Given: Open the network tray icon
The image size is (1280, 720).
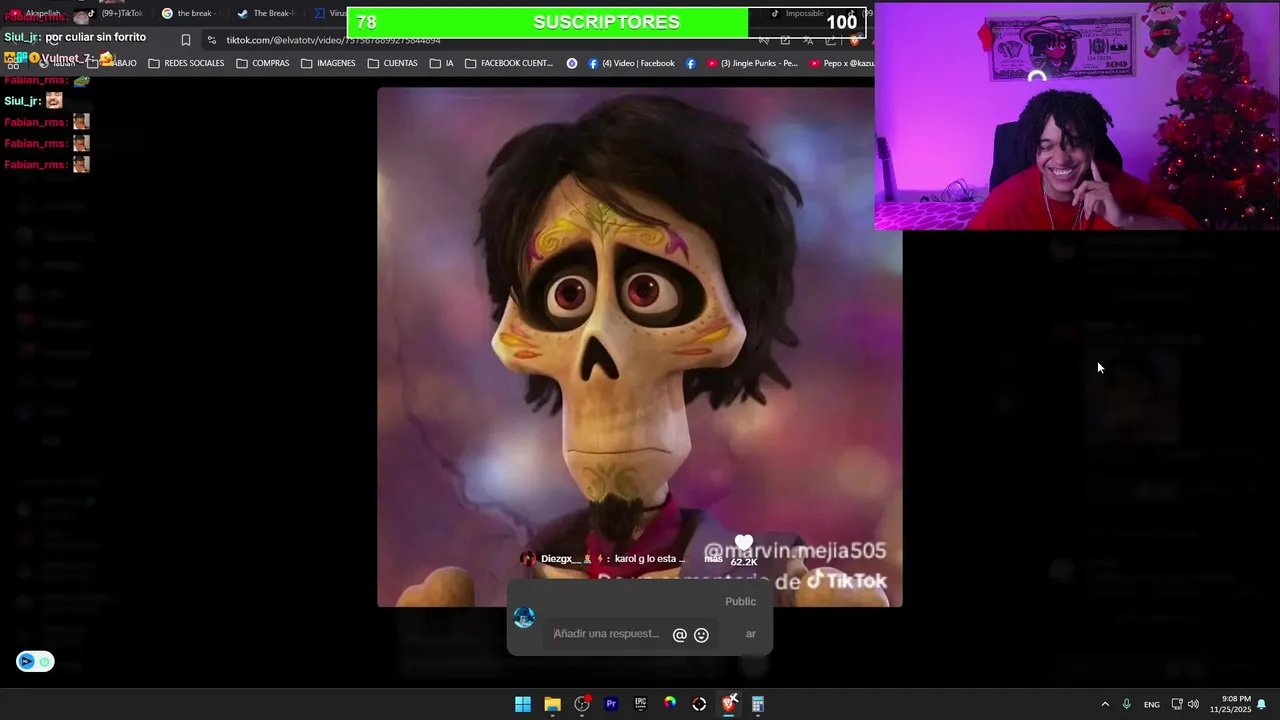Looking at the screenshot, I should click(1177, 704).
